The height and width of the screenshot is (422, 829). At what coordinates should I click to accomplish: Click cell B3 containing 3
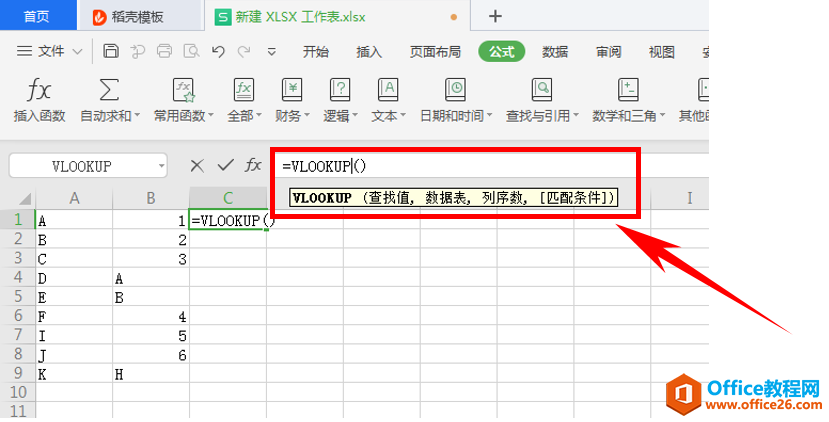coord(151,259)
